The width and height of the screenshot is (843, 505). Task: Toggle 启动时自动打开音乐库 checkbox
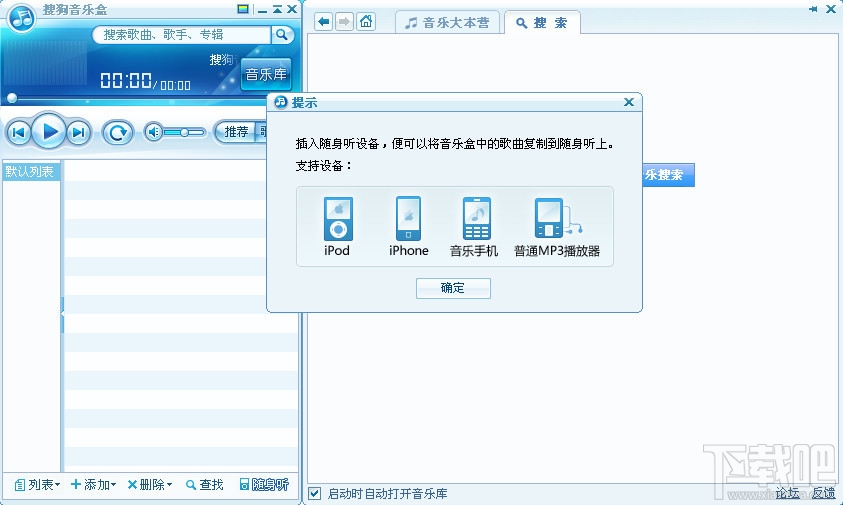315,494
